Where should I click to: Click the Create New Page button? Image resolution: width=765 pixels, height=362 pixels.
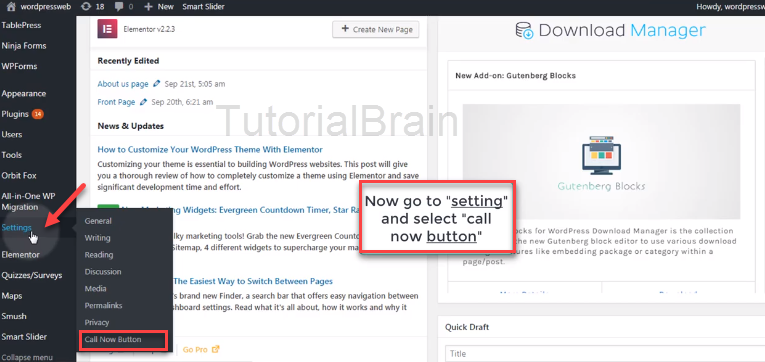(376, 29)
